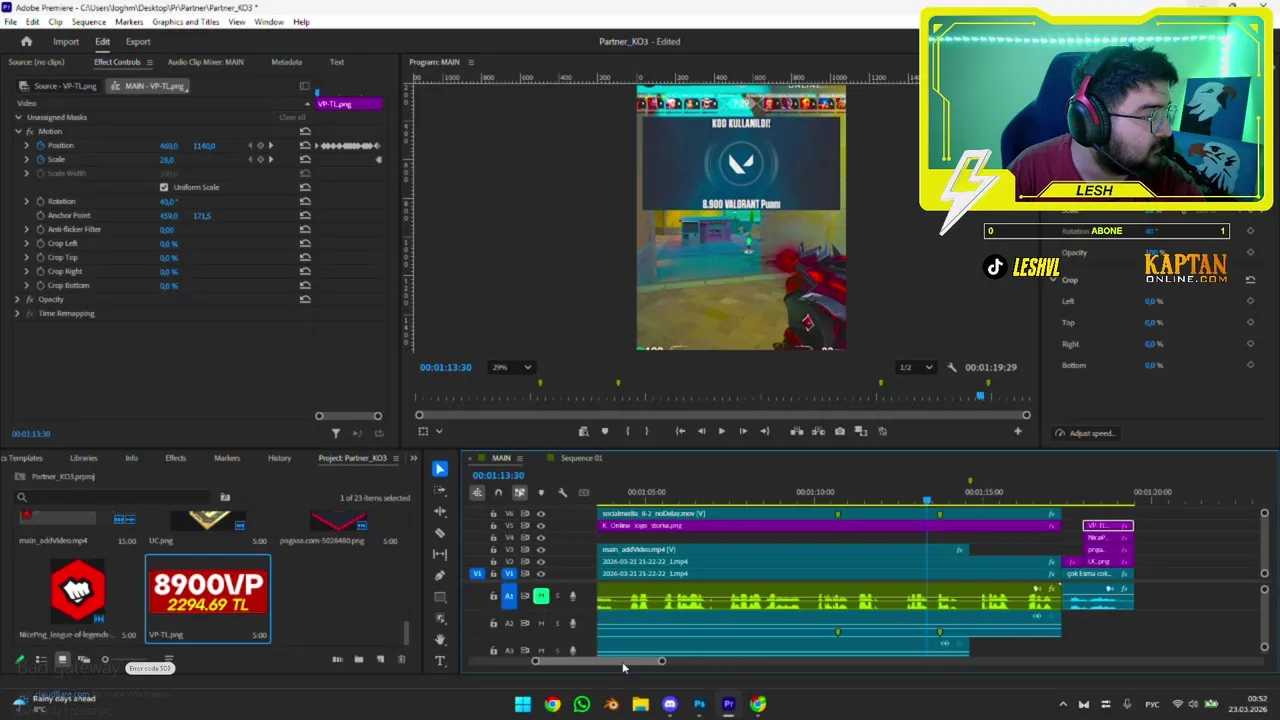The height and width of the screenshot is (720, 1280).
Task: Open Sequence 01 timeline tab
Action: [581, 458]
